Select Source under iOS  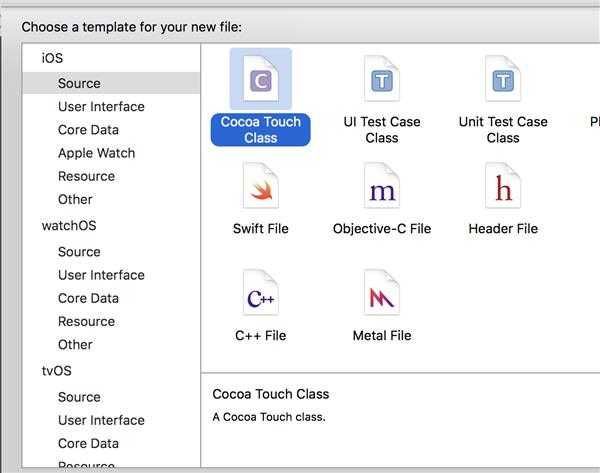(x=111, y=83)
